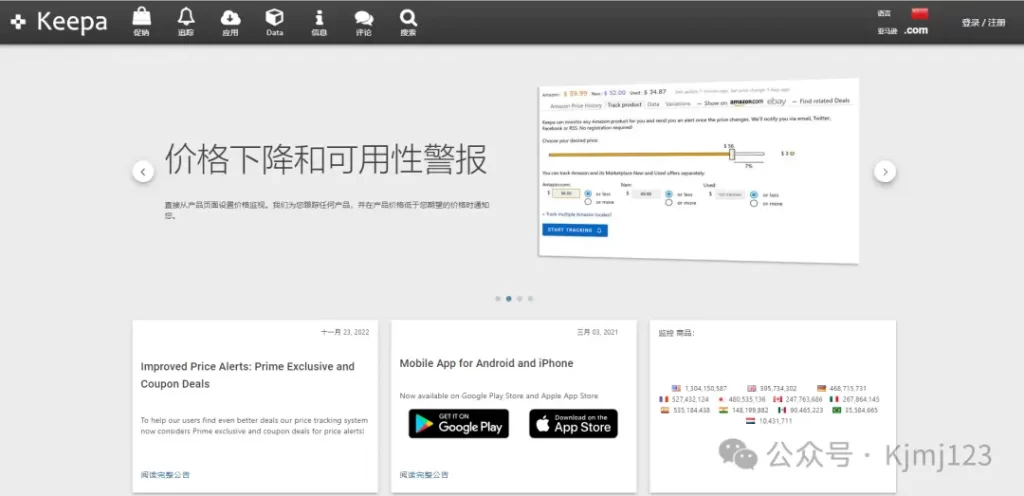Open Mobile App for Android and iPhone title

click(487, 363)
